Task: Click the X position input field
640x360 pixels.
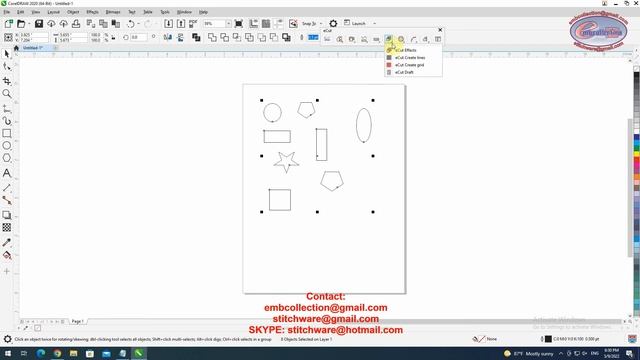Action: tap(33, 35)
